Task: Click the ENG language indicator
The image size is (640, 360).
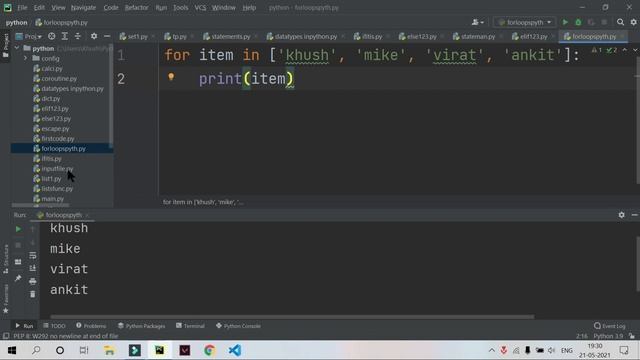Action: click(x=567, y=350)
